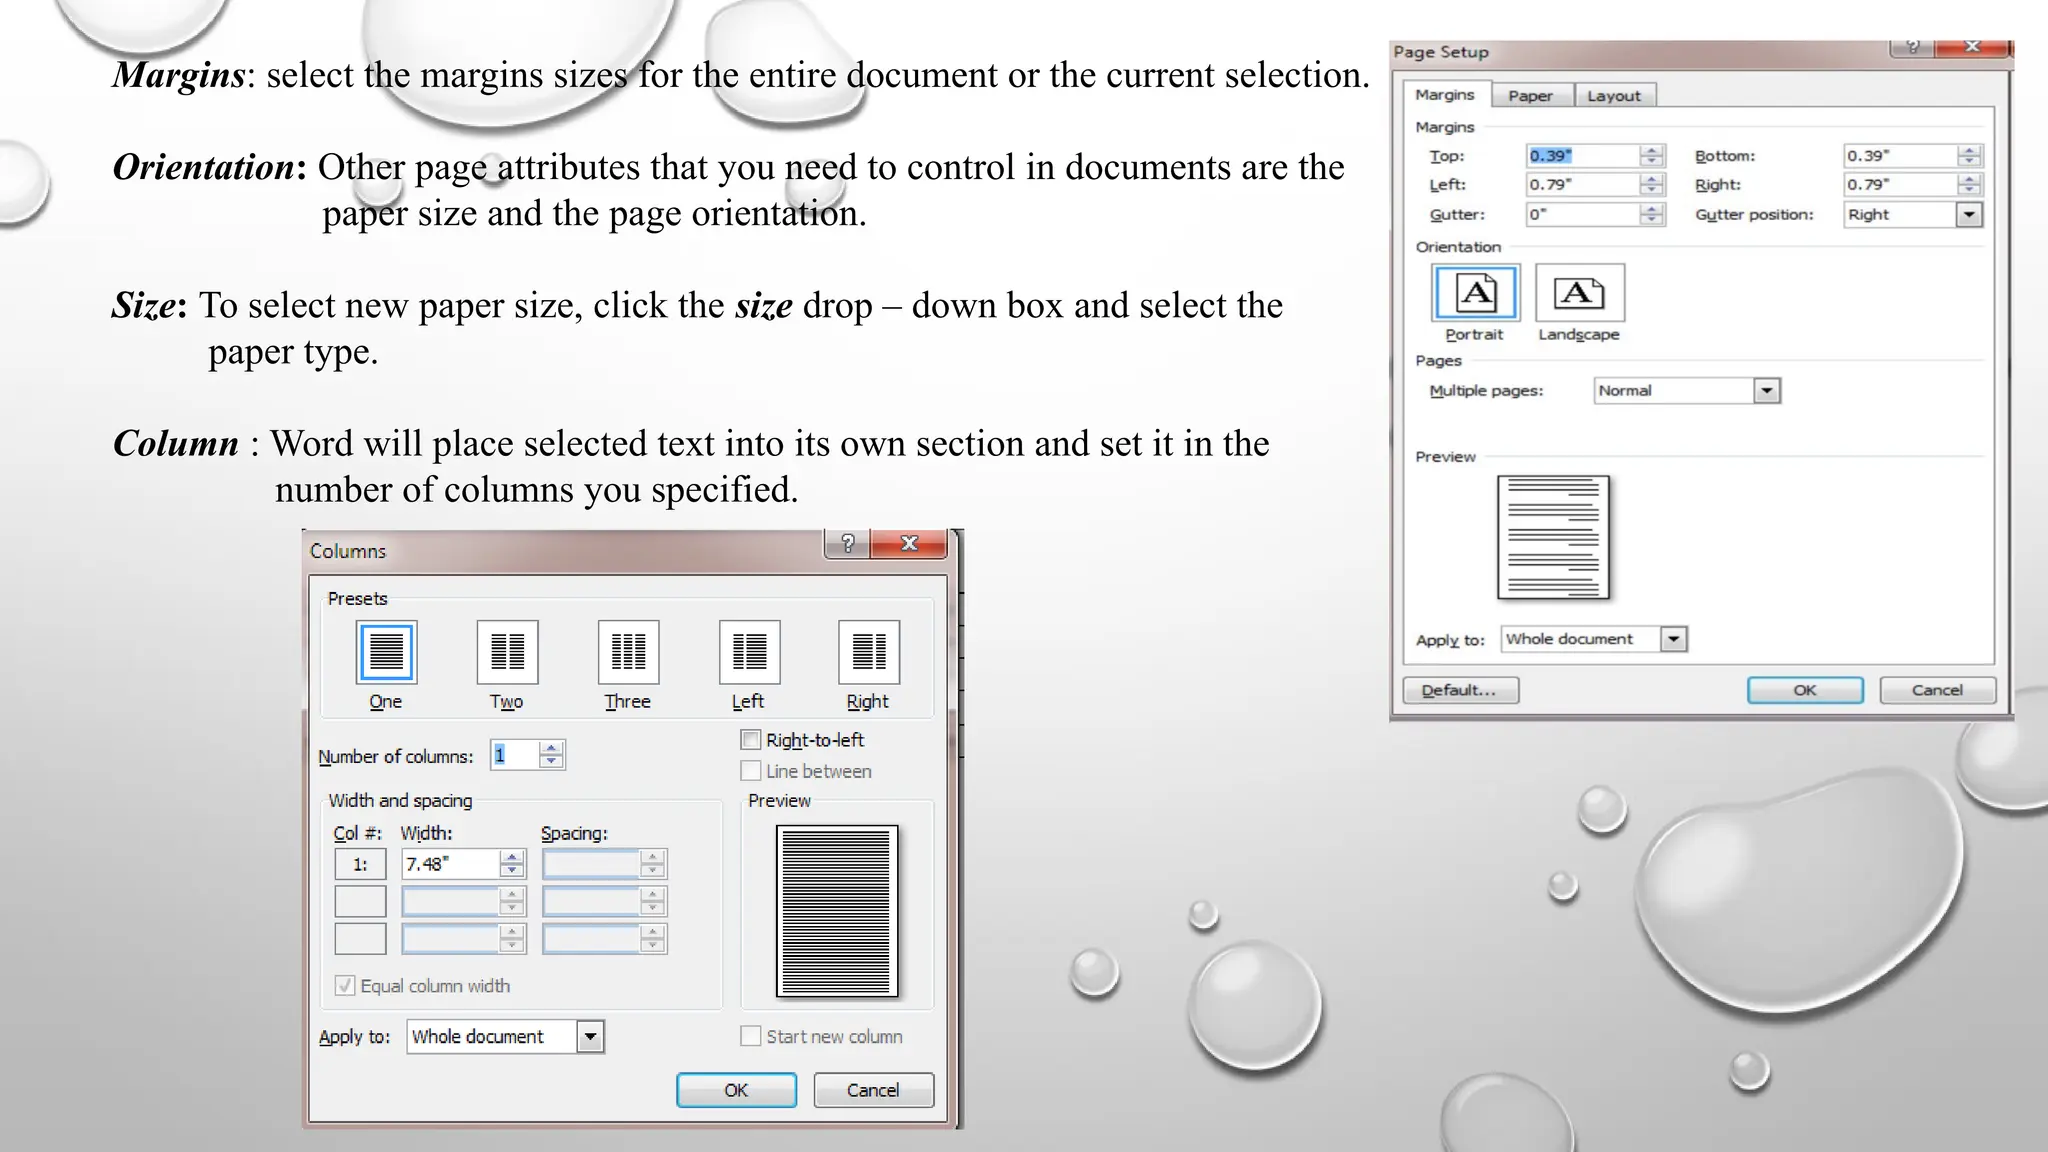Check the Start new column box
This screenshot has height=1152, width=2048.
click(x=750, y=1036)
